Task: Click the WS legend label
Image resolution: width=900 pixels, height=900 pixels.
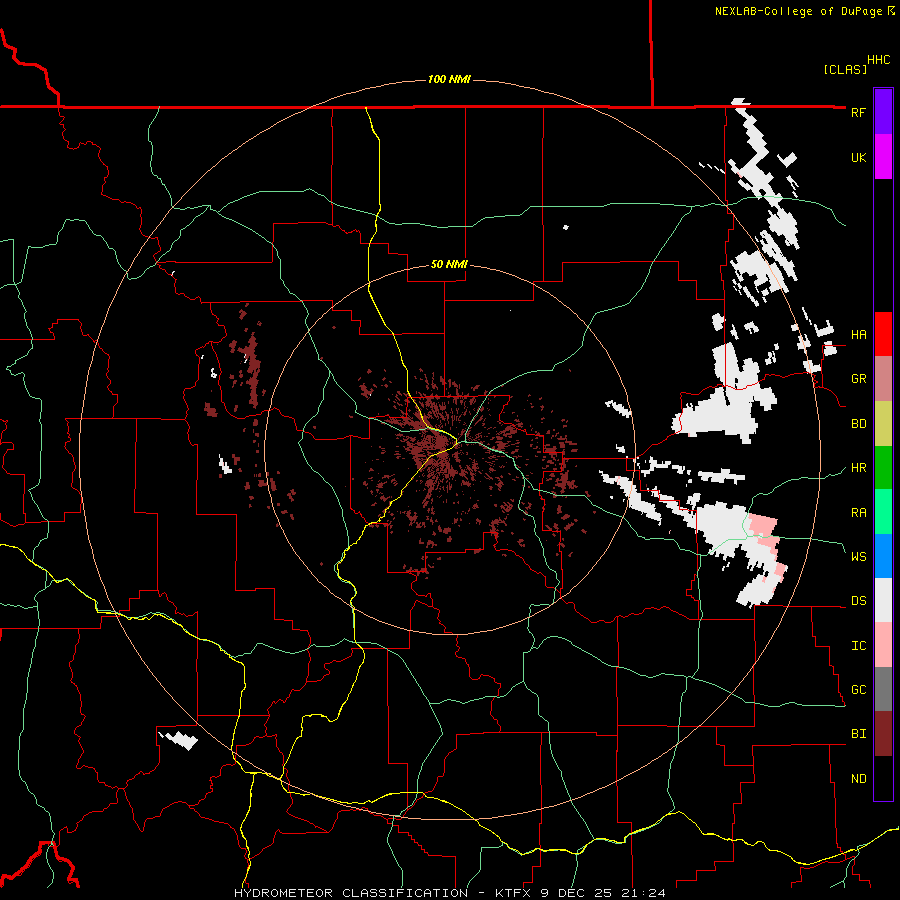Action: click(858, 557)
